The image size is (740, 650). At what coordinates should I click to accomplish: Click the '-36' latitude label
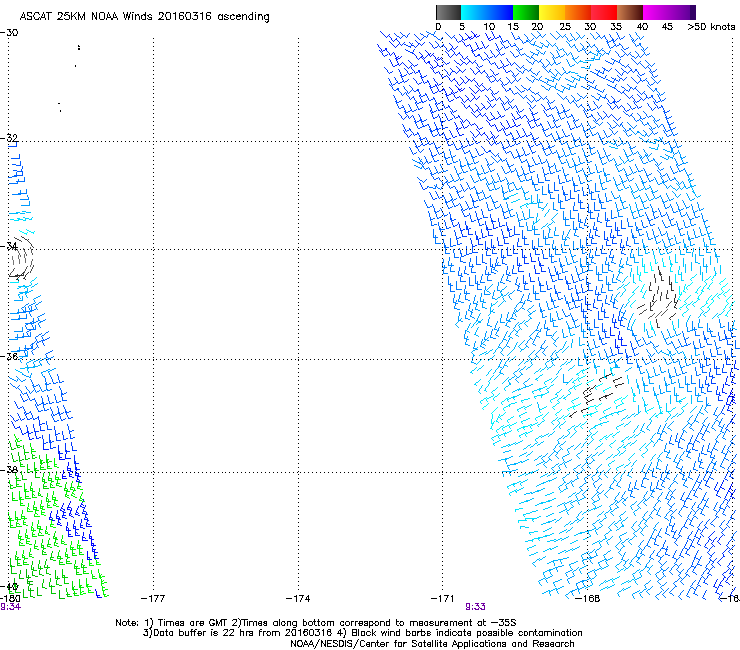pyautogui.click(x=9, y=356)
